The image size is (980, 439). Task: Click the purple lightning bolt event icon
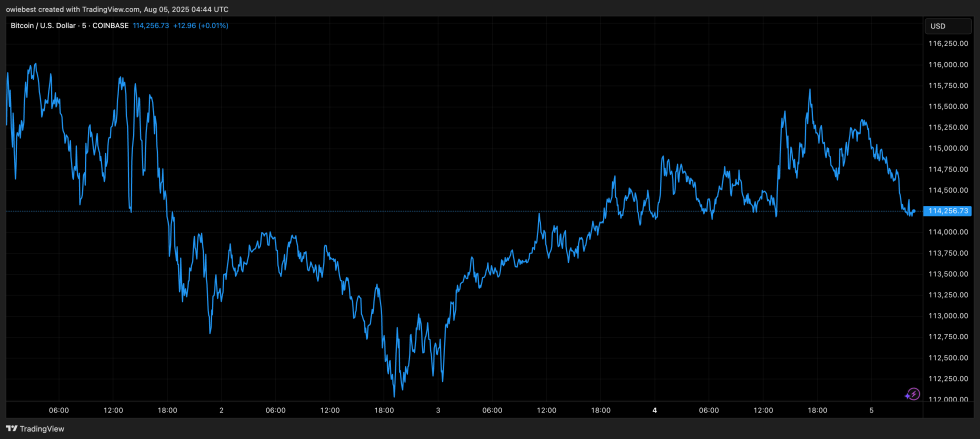pyautogui.click(x=911, y=394)
